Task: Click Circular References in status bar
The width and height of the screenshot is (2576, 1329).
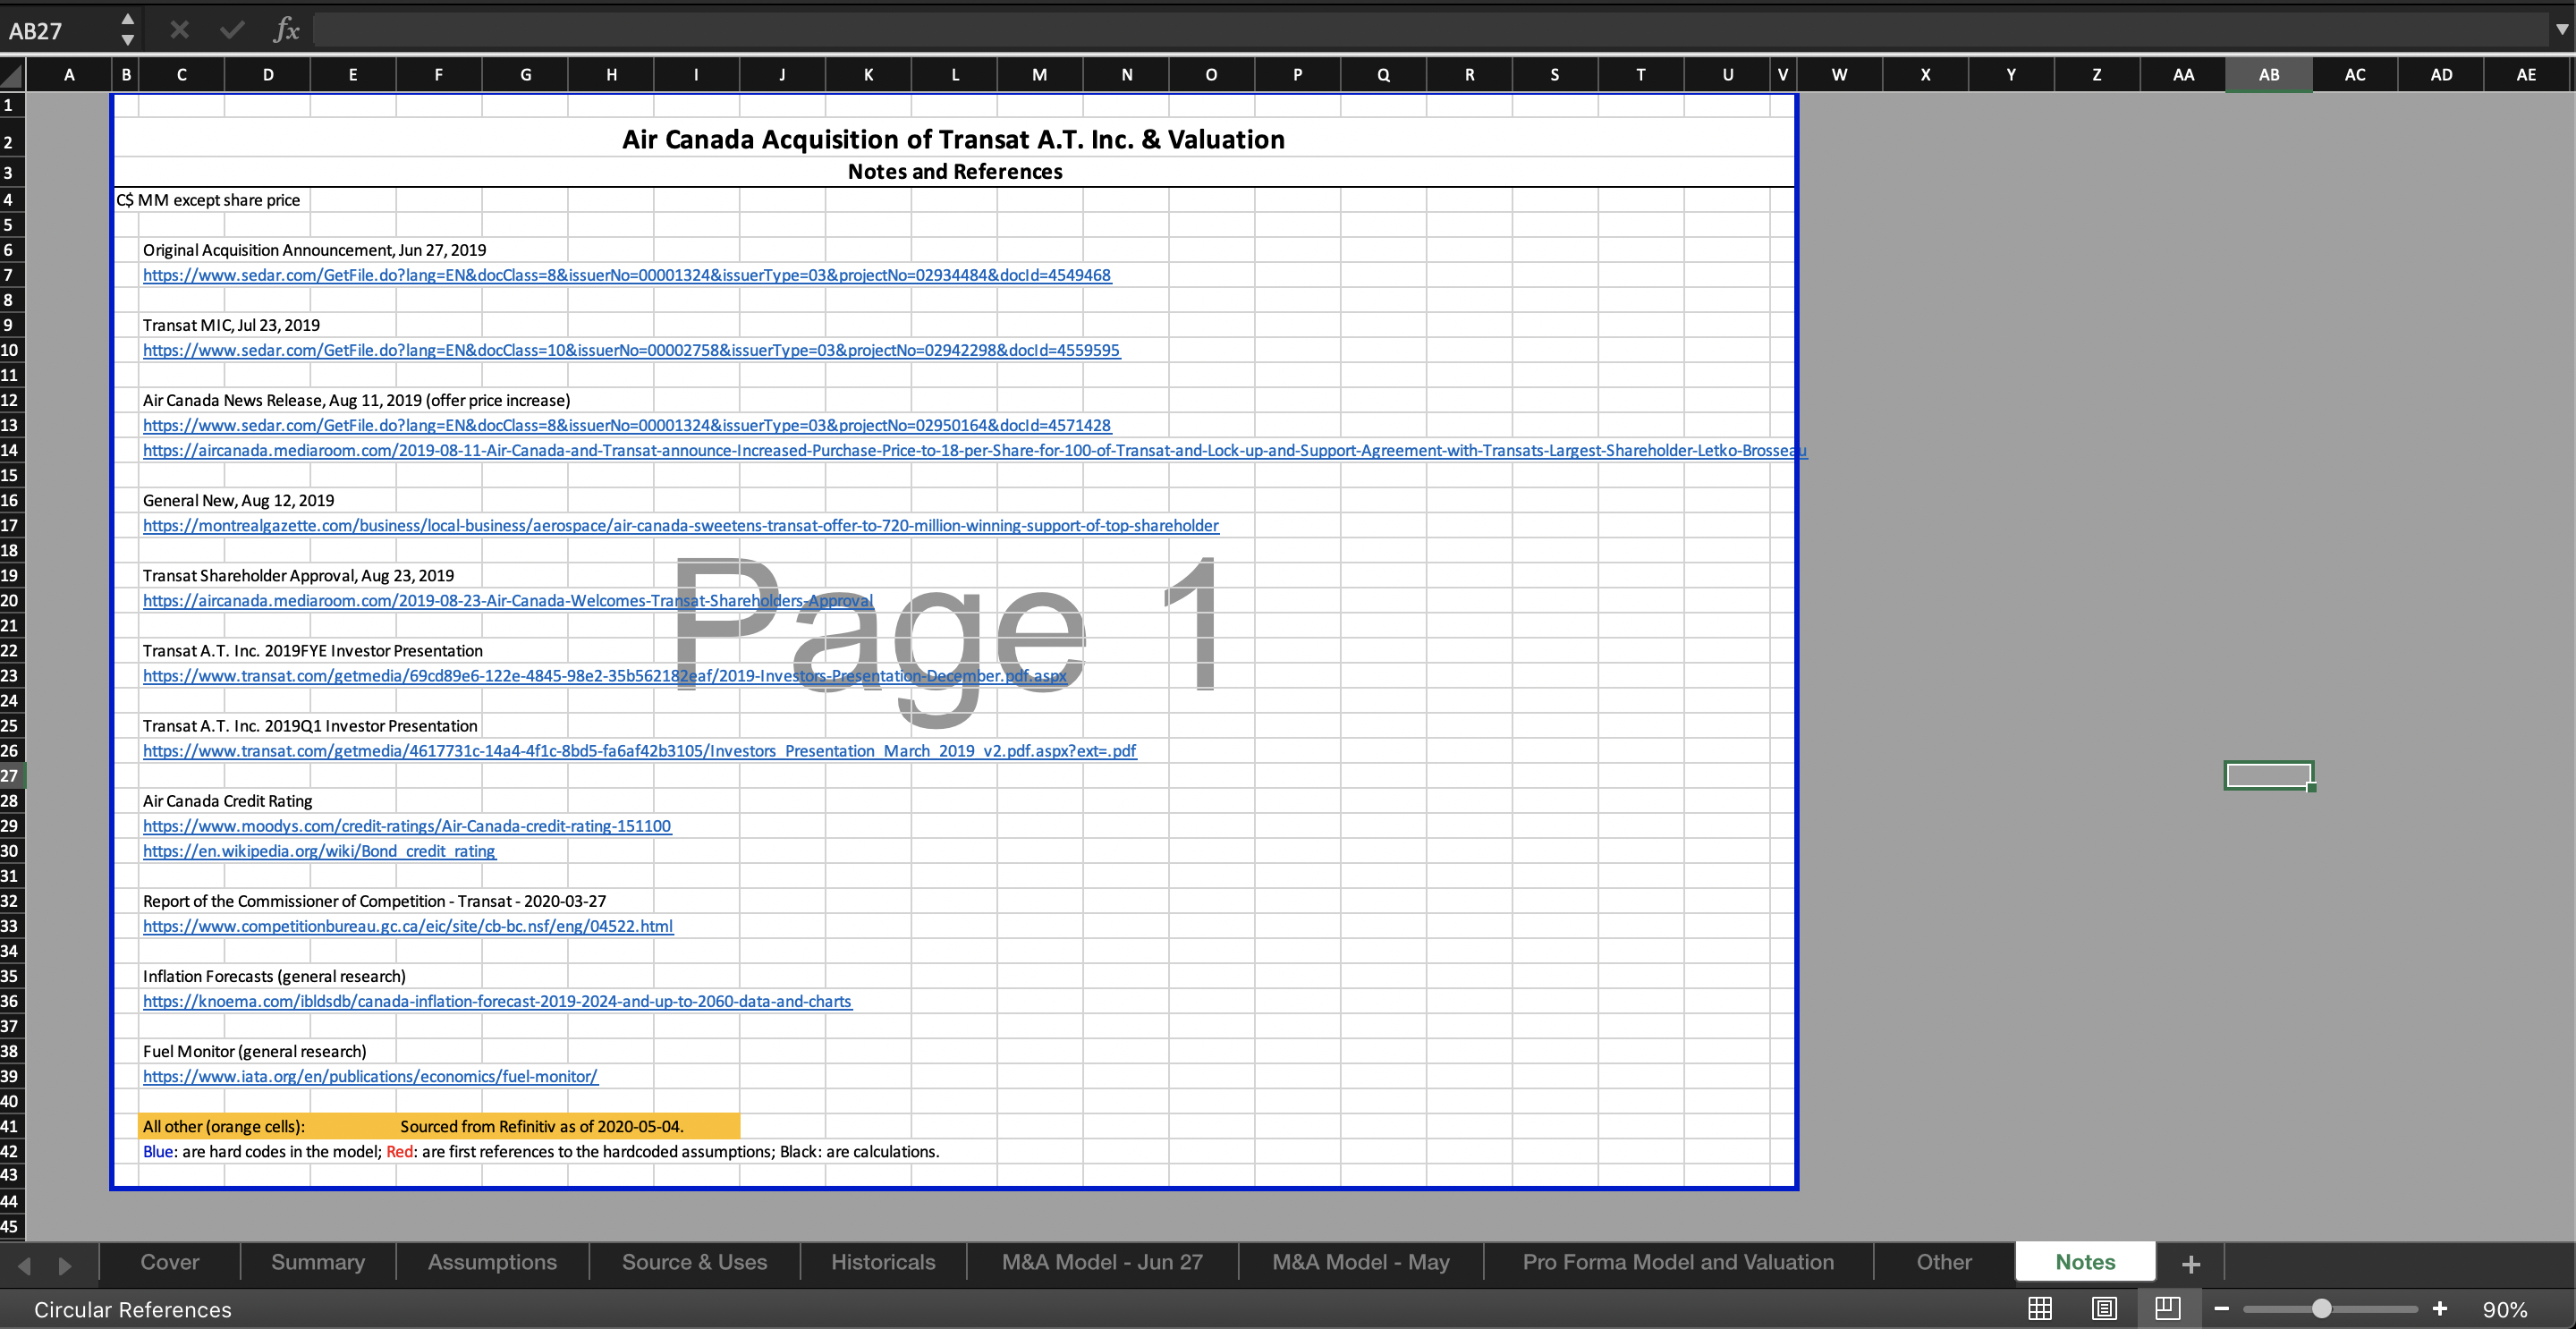Action: (133, 1309)
